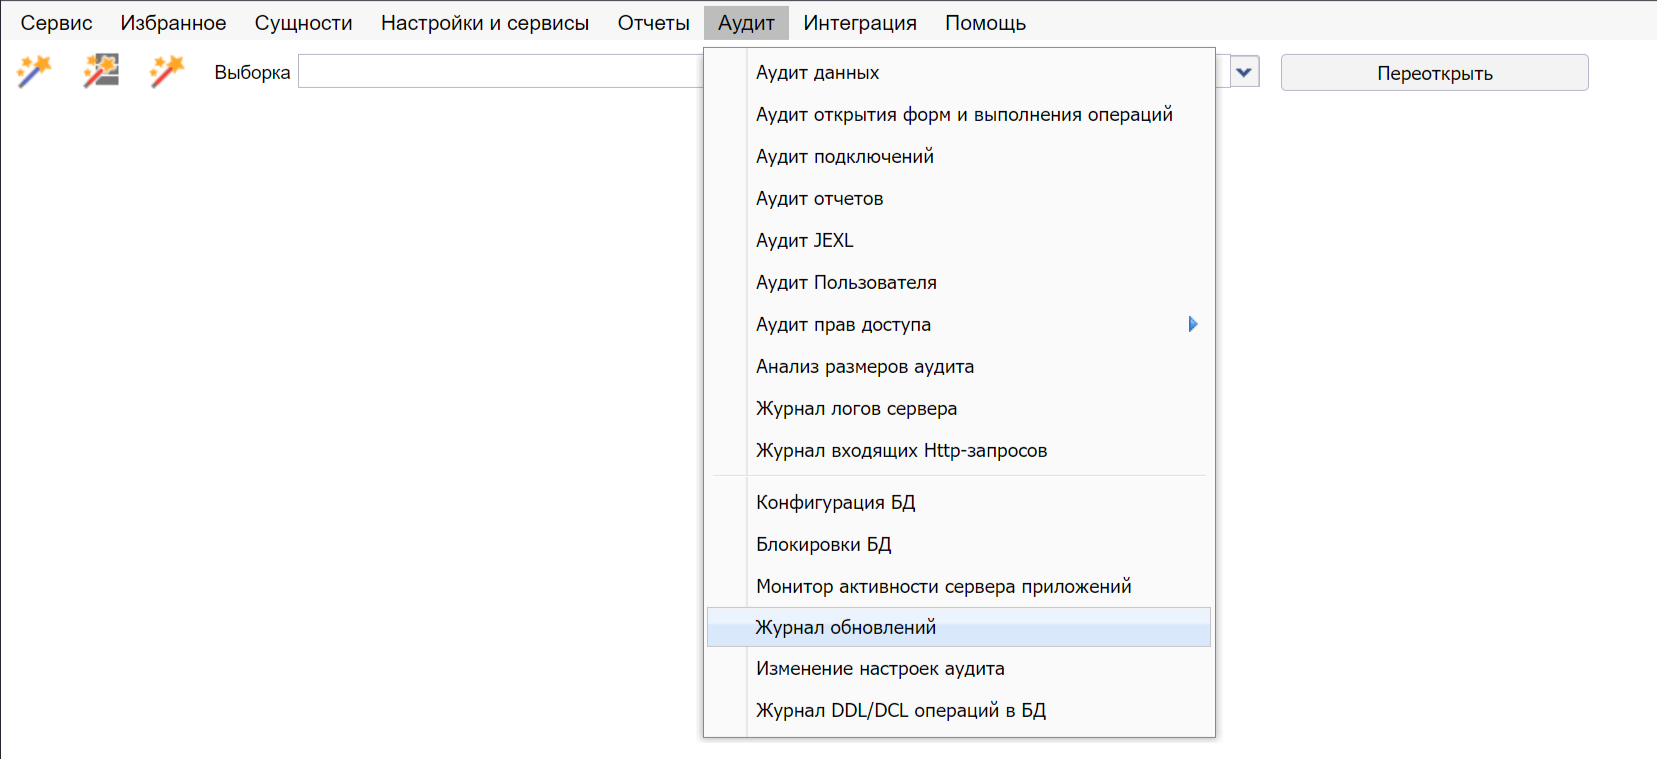1657x759 pixels.
Task: Open the Настройки и сервисы menu
Action: tap(485, 23)
